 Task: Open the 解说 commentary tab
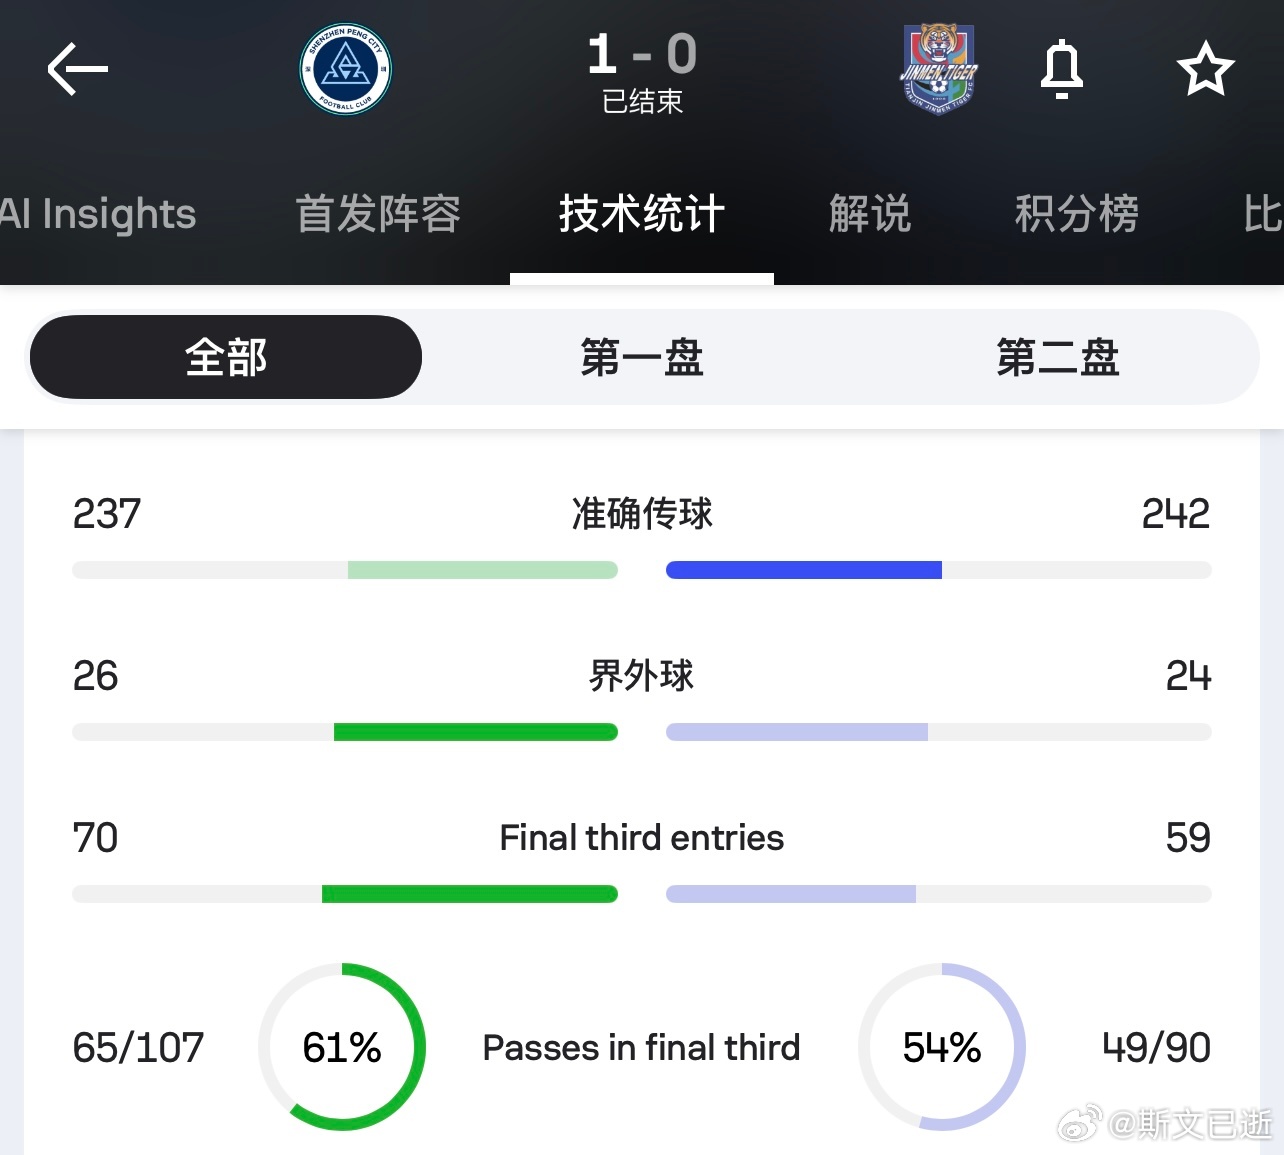870,214
